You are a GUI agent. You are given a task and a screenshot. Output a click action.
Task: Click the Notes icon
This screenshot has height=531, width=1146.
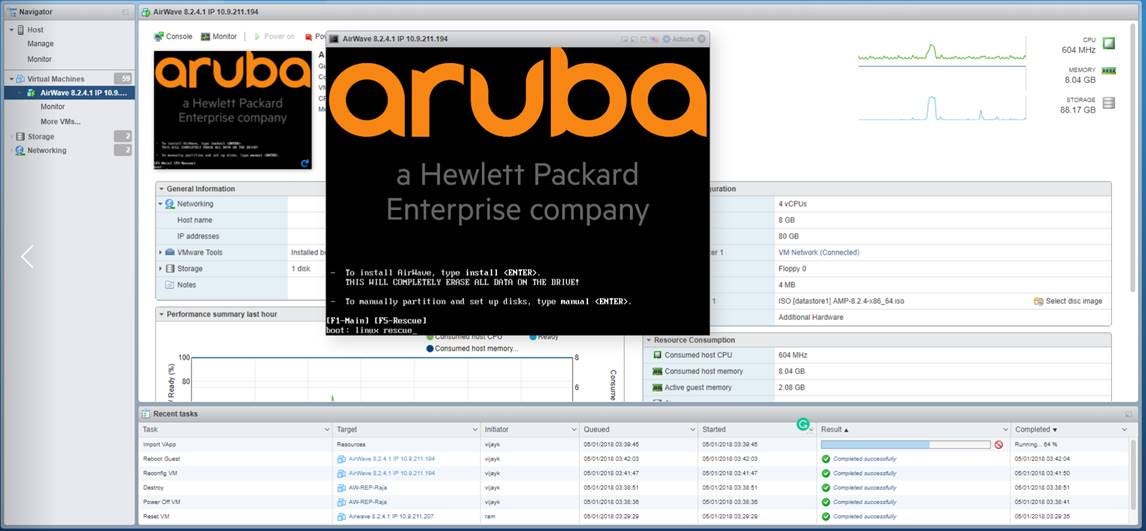tap(170, 285)
